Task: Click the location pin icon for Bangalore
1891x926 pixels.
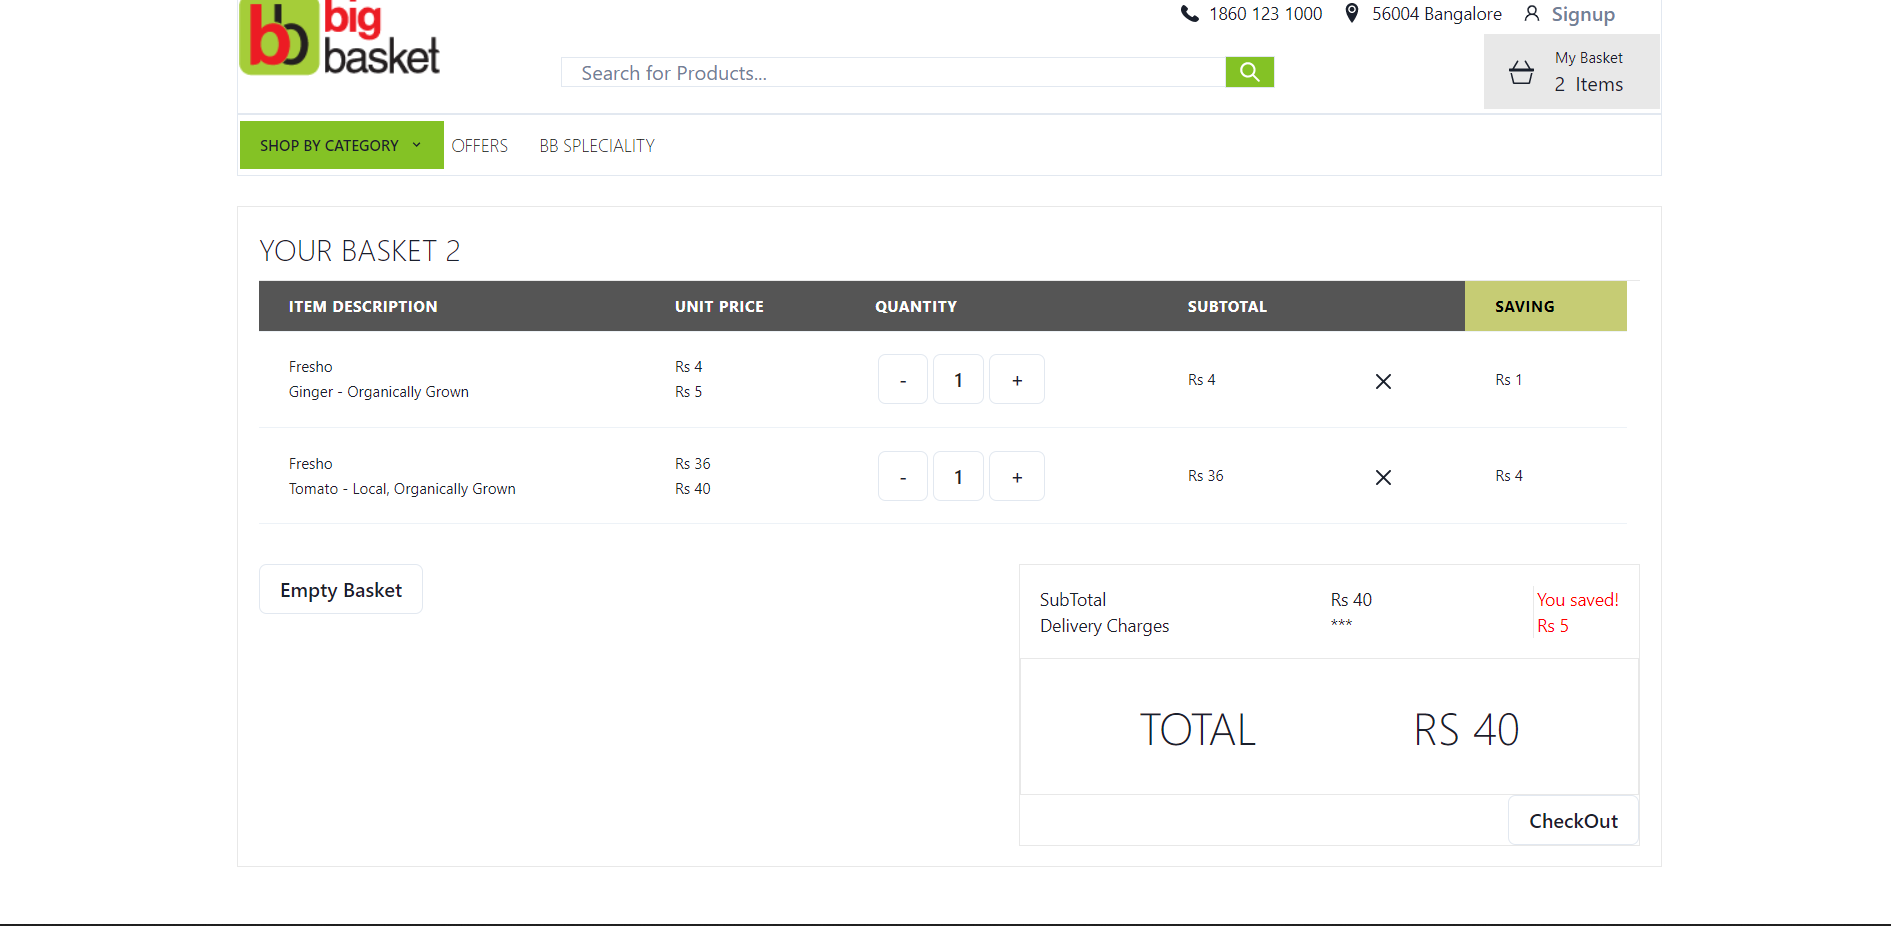Action: tap(1351, 13)
